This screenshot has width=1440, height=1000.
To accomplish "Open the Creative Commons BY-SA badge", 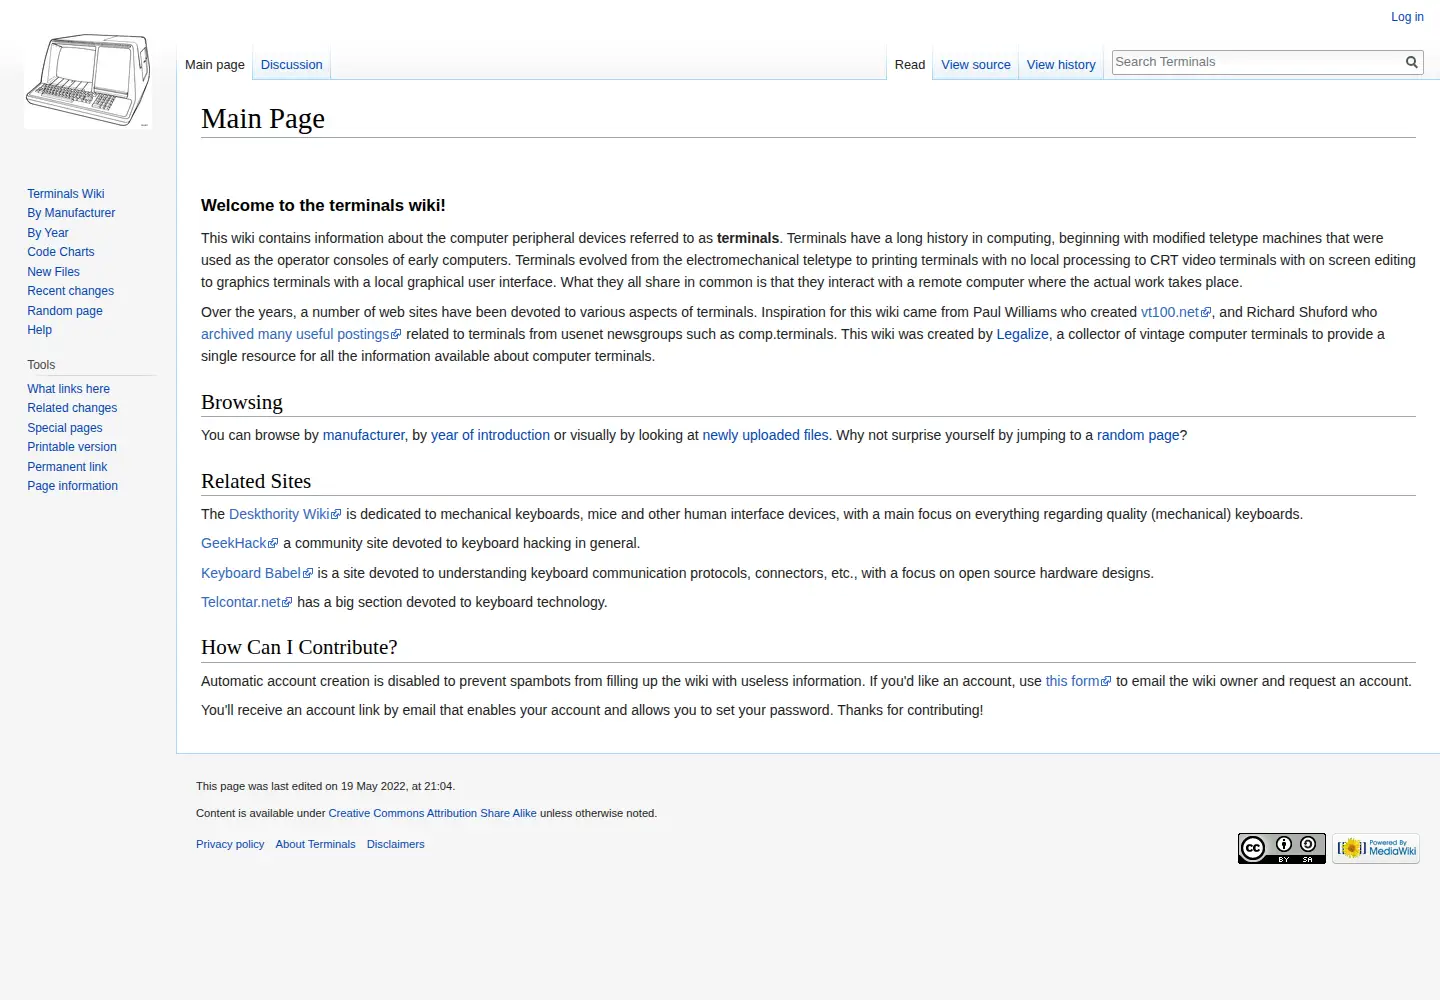I will point(1282,848).
